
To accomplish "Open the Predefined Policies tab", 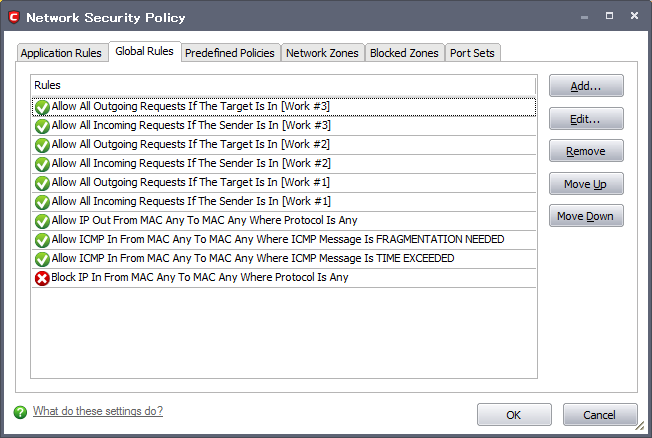I will [x=230, y=53].
